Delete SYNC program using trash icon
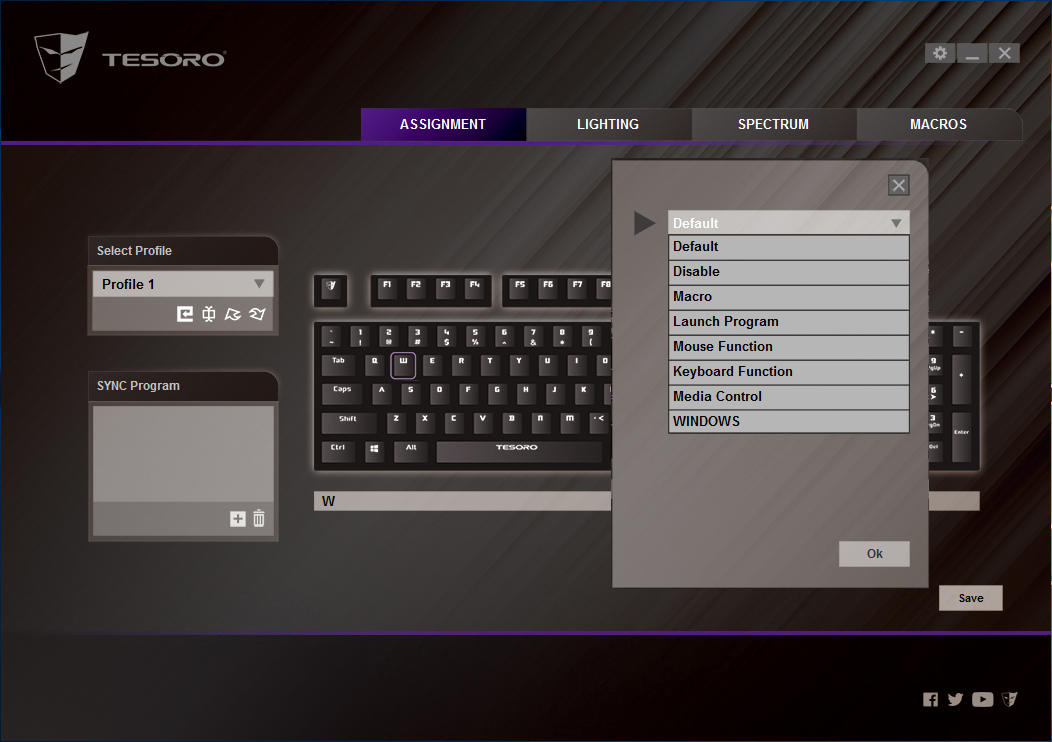The height and width of the screenshot is (742, 1052). coord(259,518)
